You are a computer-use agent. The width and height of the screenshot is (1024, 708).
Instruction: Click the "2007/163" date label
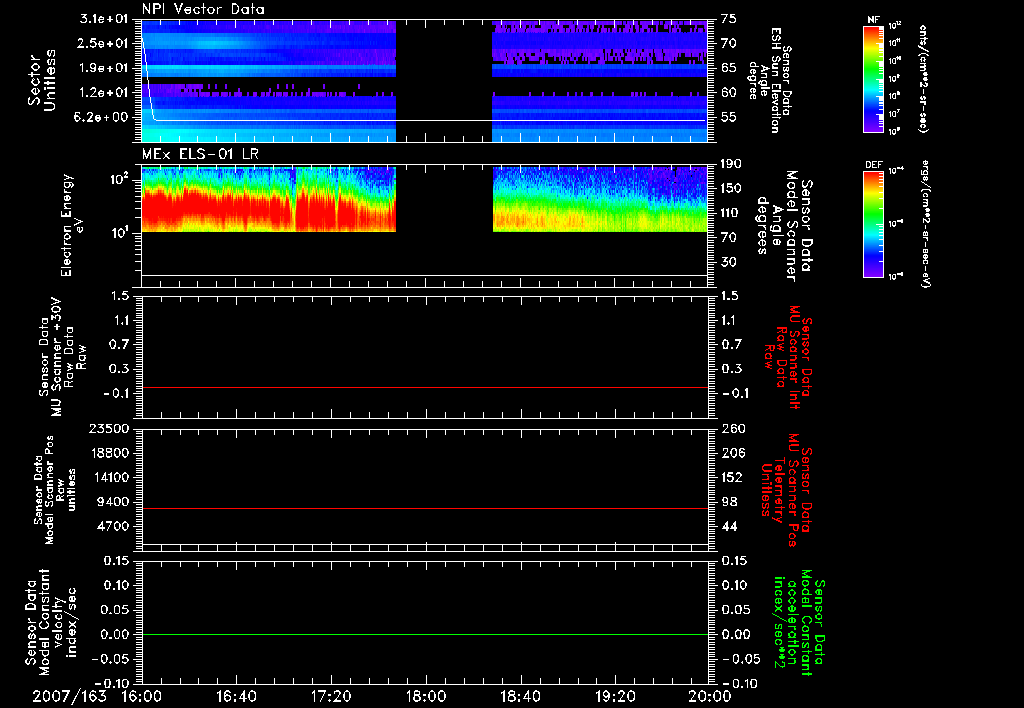(69, 696)
